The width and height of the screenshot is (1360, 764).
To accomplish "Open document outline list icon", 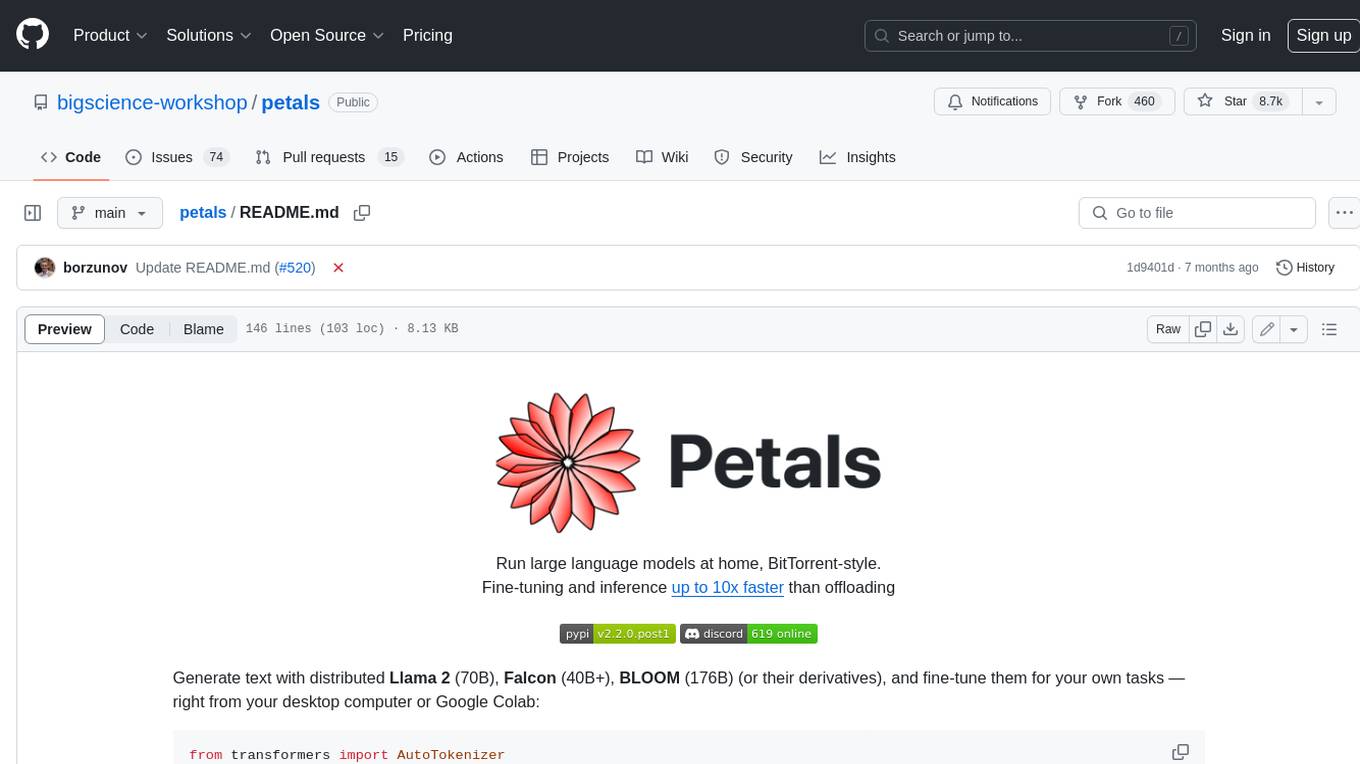I will (x=1329, y=329).
